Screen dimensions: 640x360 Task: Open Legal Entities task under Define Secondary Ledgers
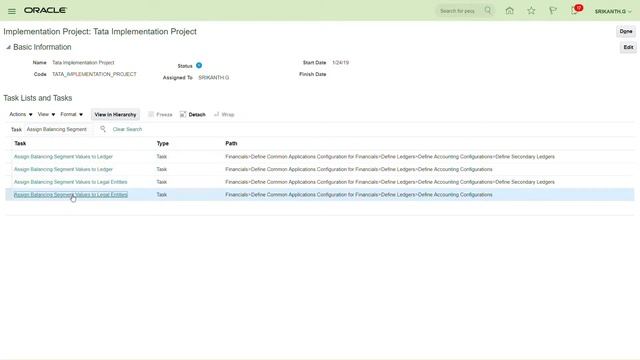(71, 182)
